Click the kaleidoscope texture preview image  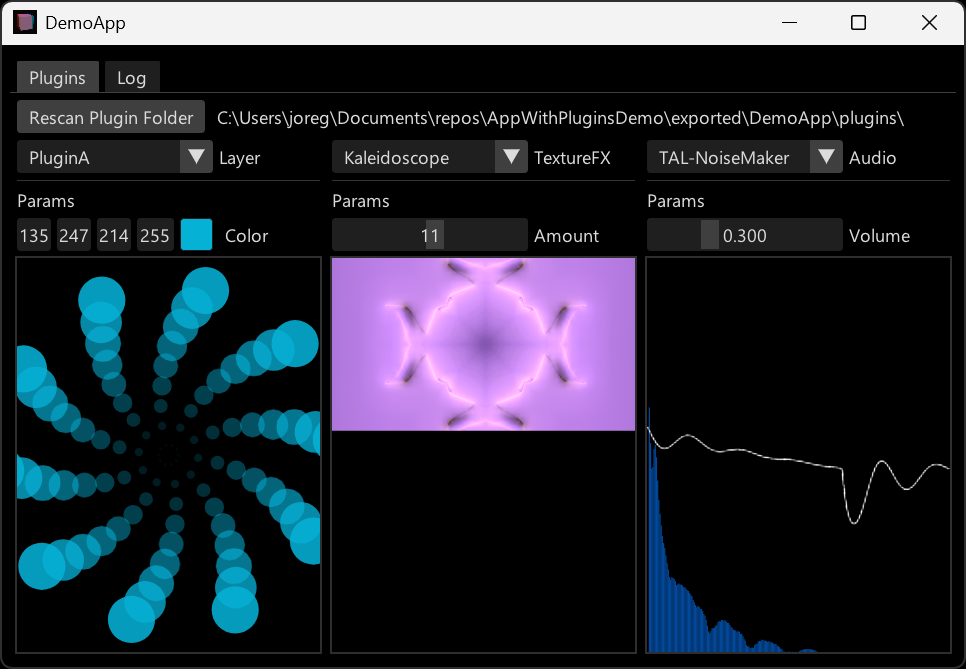point(483,344)
